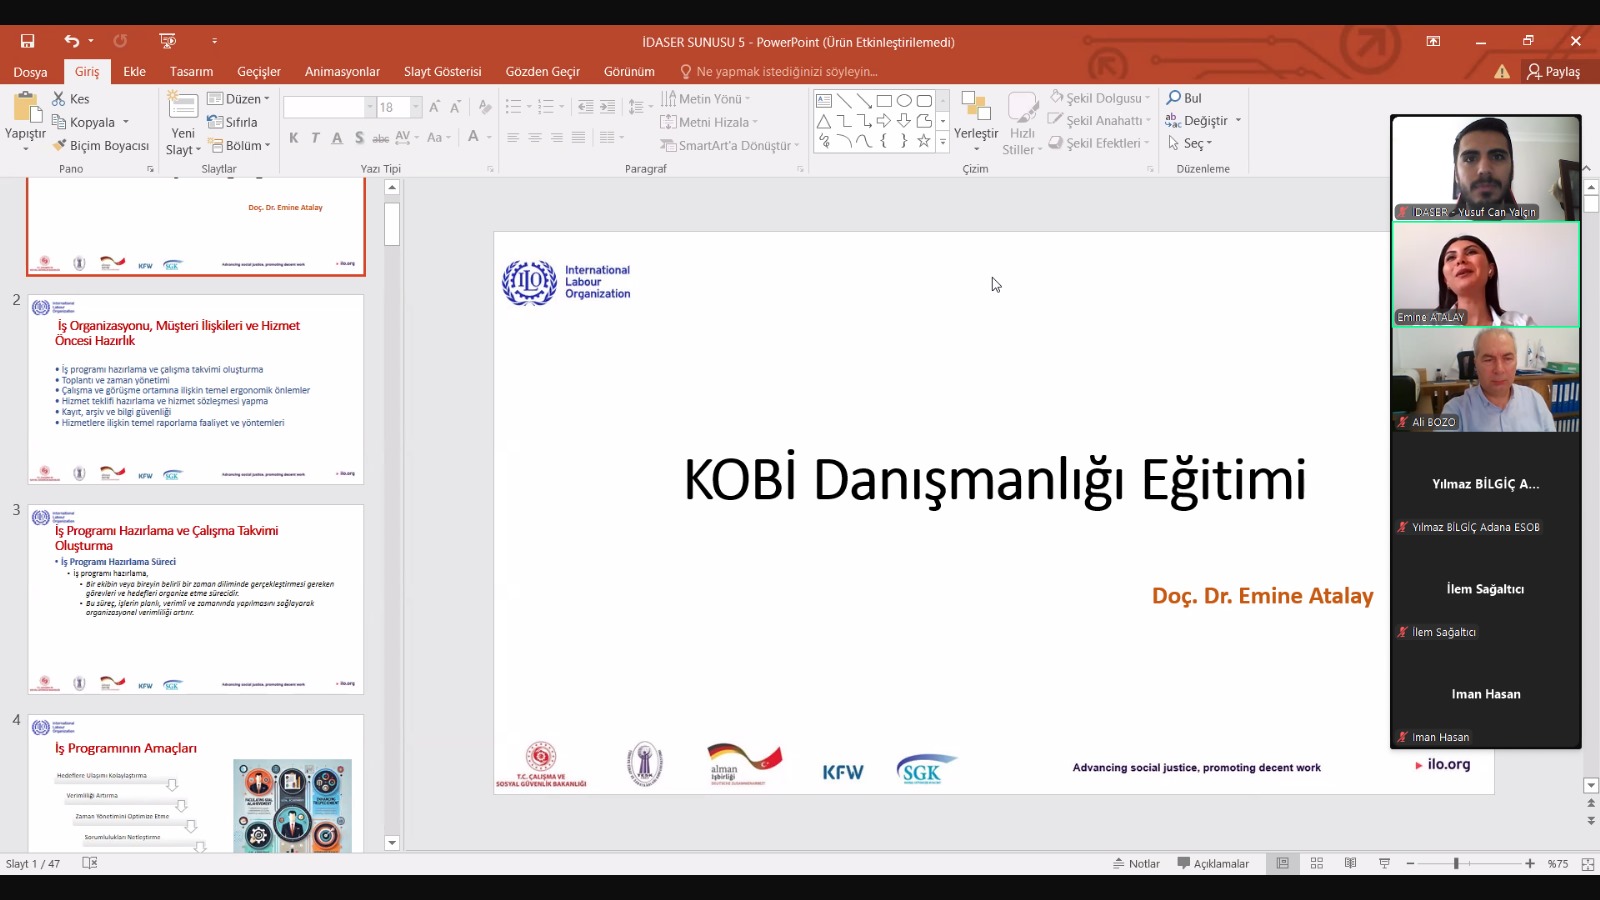
Task: Open the font size dropdown
Action: click(416, 107)
